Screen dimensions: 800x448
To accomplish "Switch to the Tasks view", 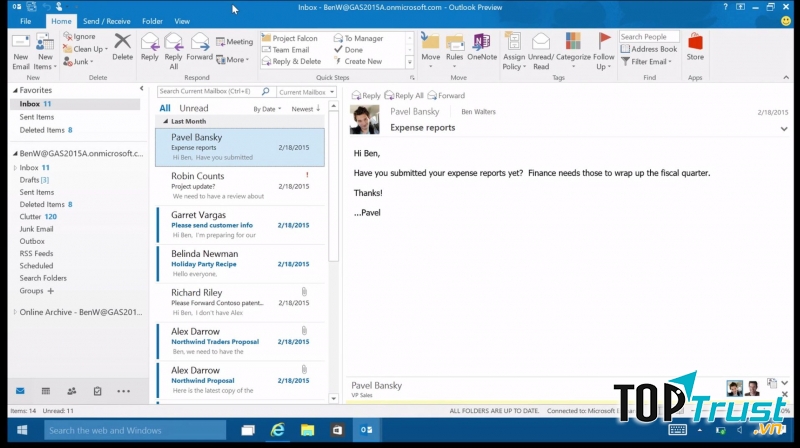I will click(x=97, y=391).
